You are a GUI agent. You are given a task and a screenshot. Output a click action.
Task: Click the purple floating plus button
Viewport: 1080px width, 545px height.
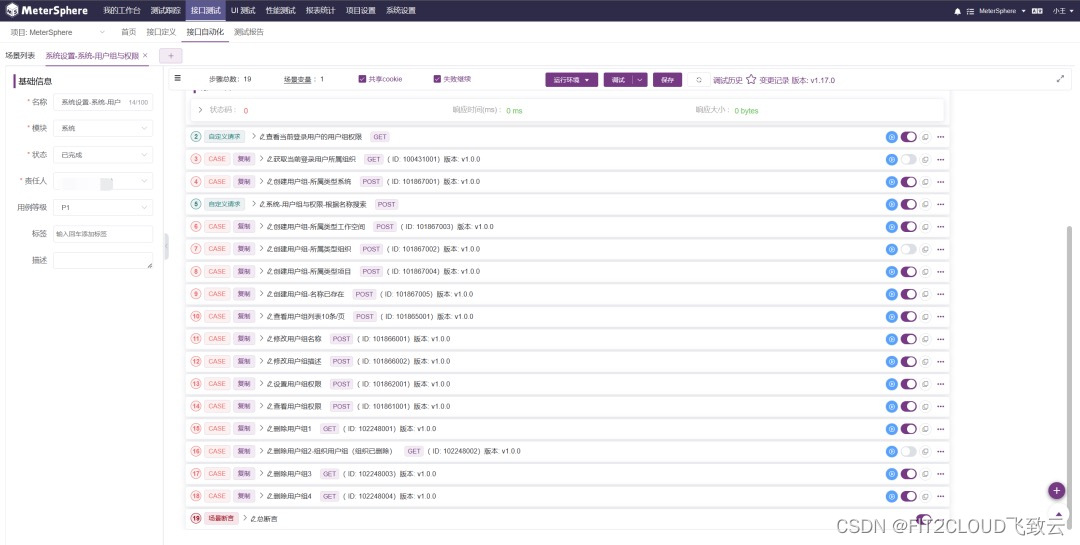click(1057, 491)
